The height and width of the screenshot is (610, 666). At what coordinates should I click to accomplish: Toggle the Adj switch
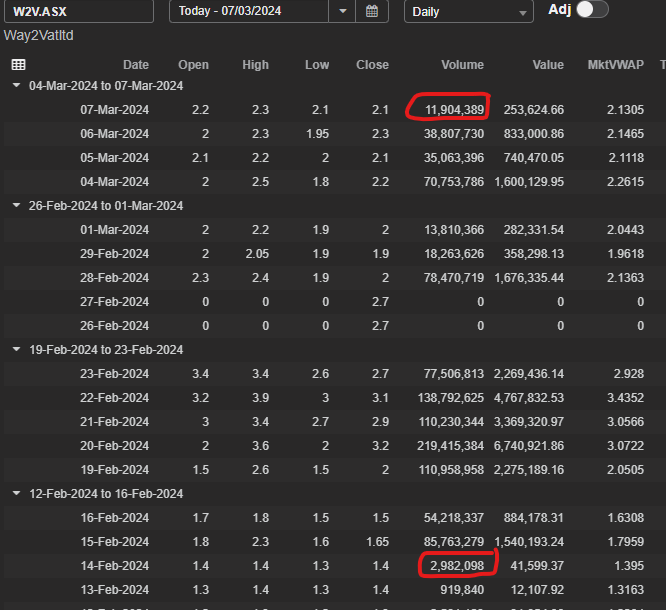pyautogui.click(x=593, y=9)
